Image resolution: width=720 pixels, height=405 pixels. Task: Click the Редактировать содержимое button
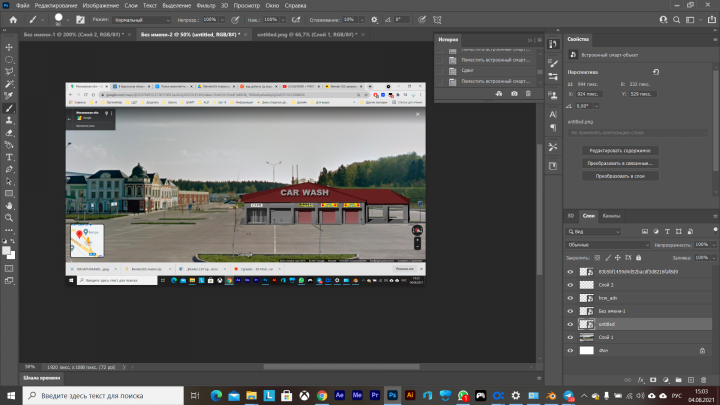[x=620, y=151]
